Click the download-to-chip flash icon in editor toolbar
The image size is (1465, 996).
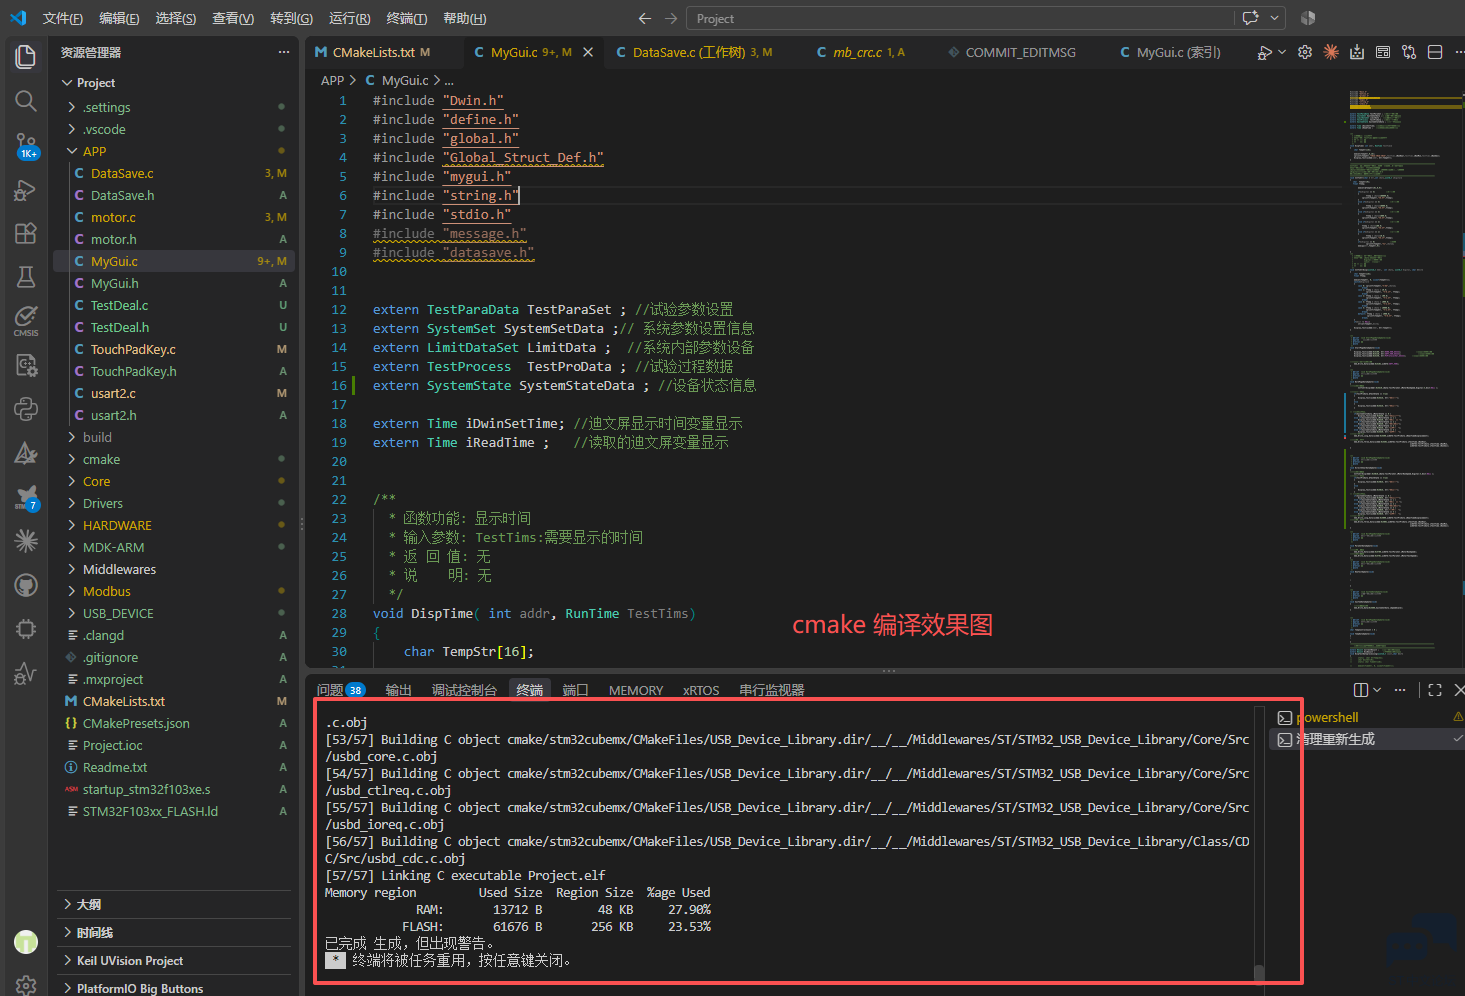[x=1357, y=52]
